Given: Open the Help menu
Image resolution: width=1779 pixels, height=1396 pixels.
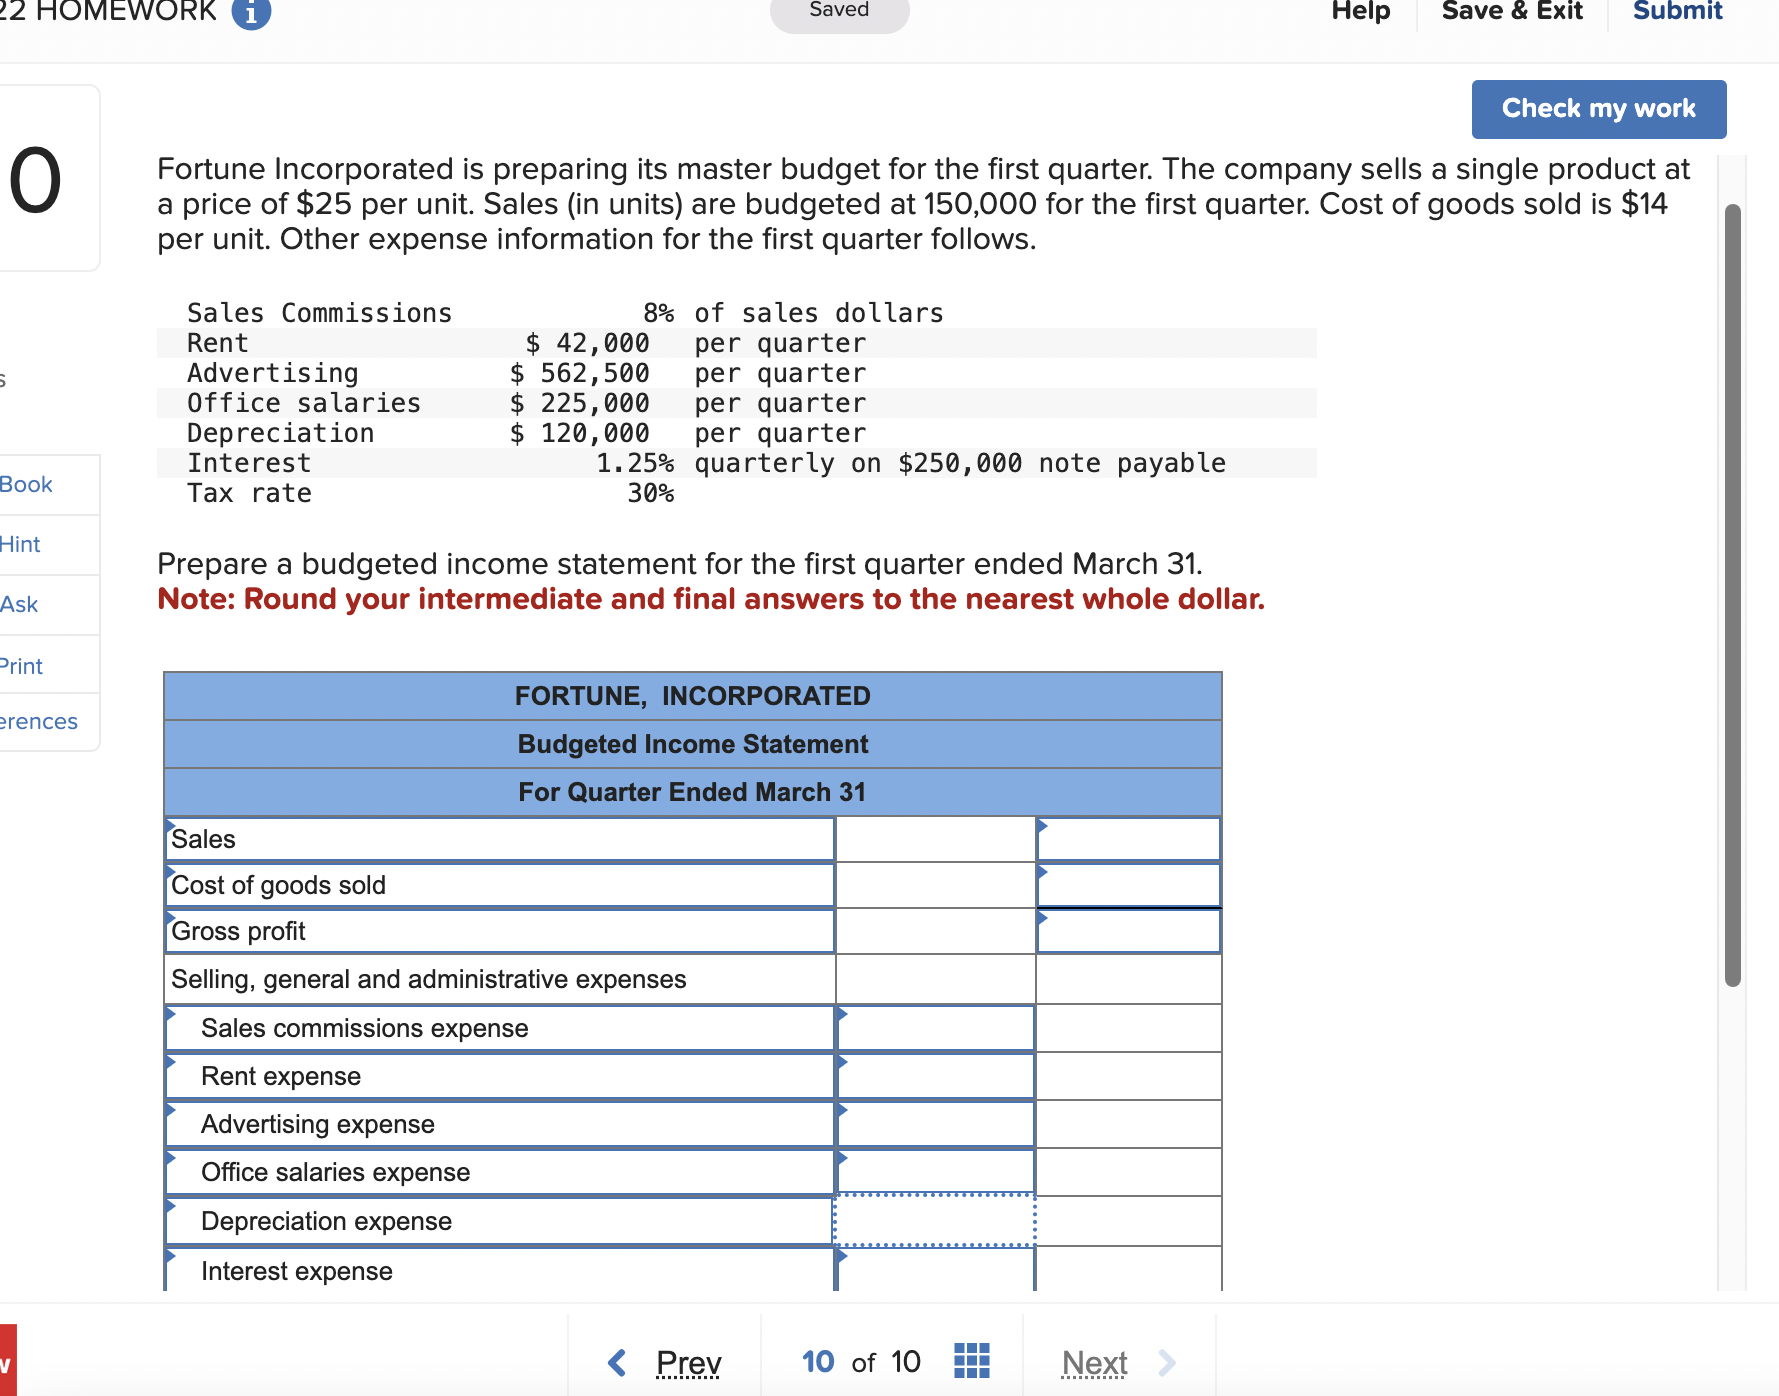Looking at the screenshot, I should 1359,11.
